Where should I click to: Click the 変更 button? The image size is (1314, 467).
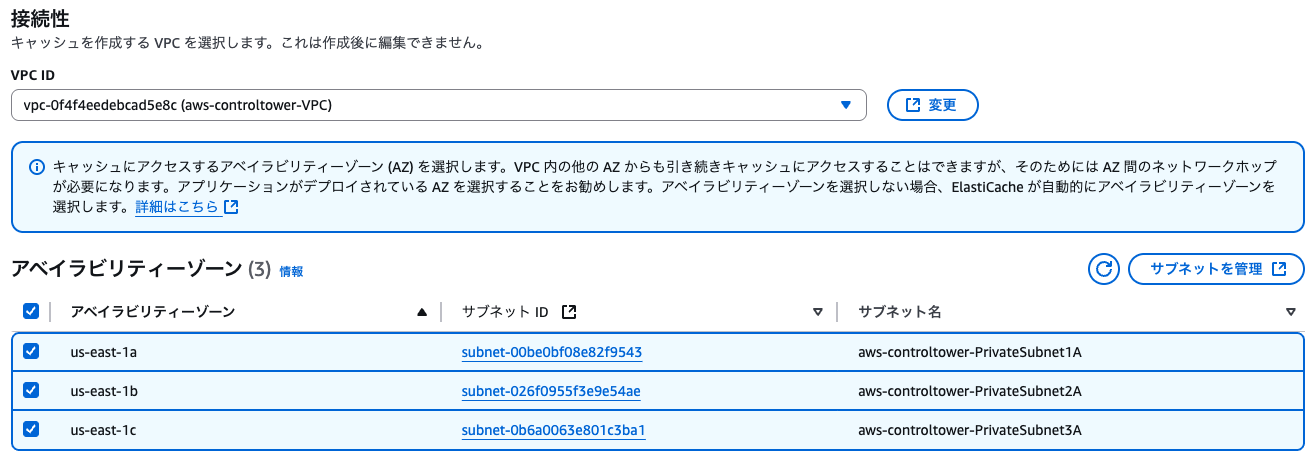pyautogui.click(x=932, y=105)
